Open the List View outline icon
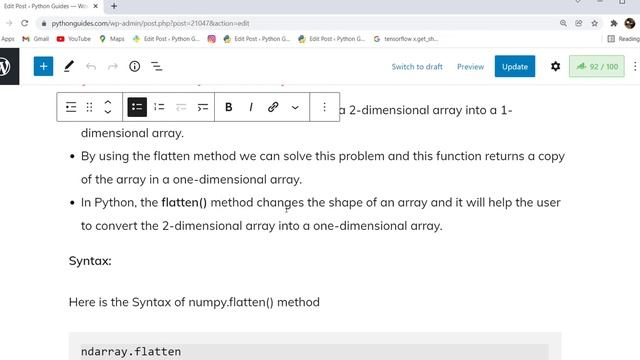Image resolution: width=640 pixels, height=360 pixels. (x=157, y=67)
